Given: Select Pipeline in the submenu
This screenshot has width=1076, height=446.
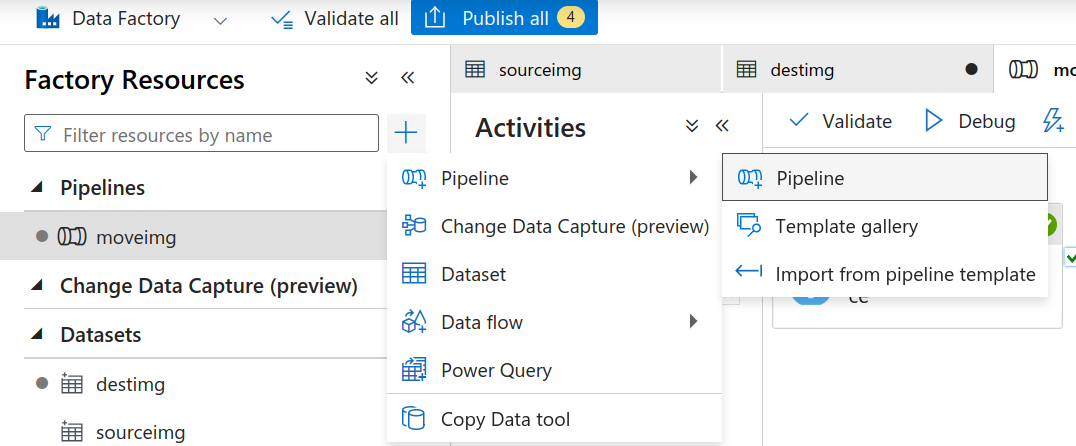Looking at the screenshot, I should (x=885, y=178).
